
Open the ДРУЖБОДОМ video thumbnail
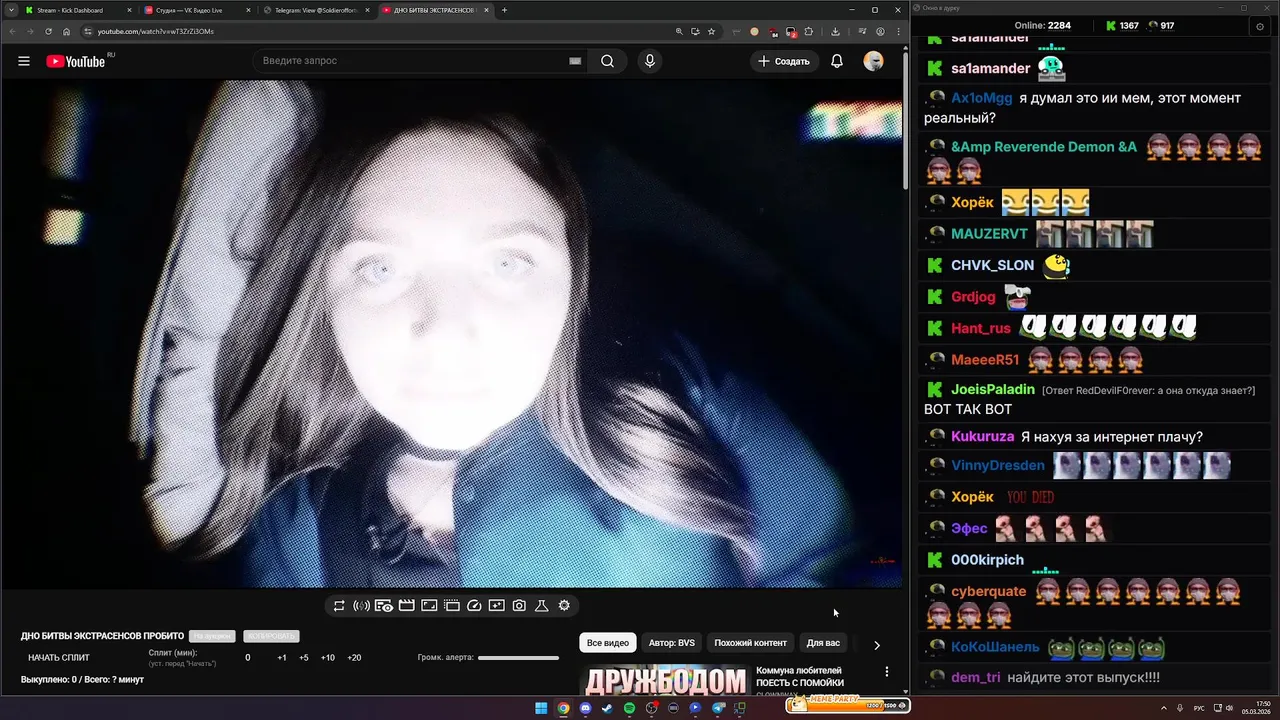[665, 680]
